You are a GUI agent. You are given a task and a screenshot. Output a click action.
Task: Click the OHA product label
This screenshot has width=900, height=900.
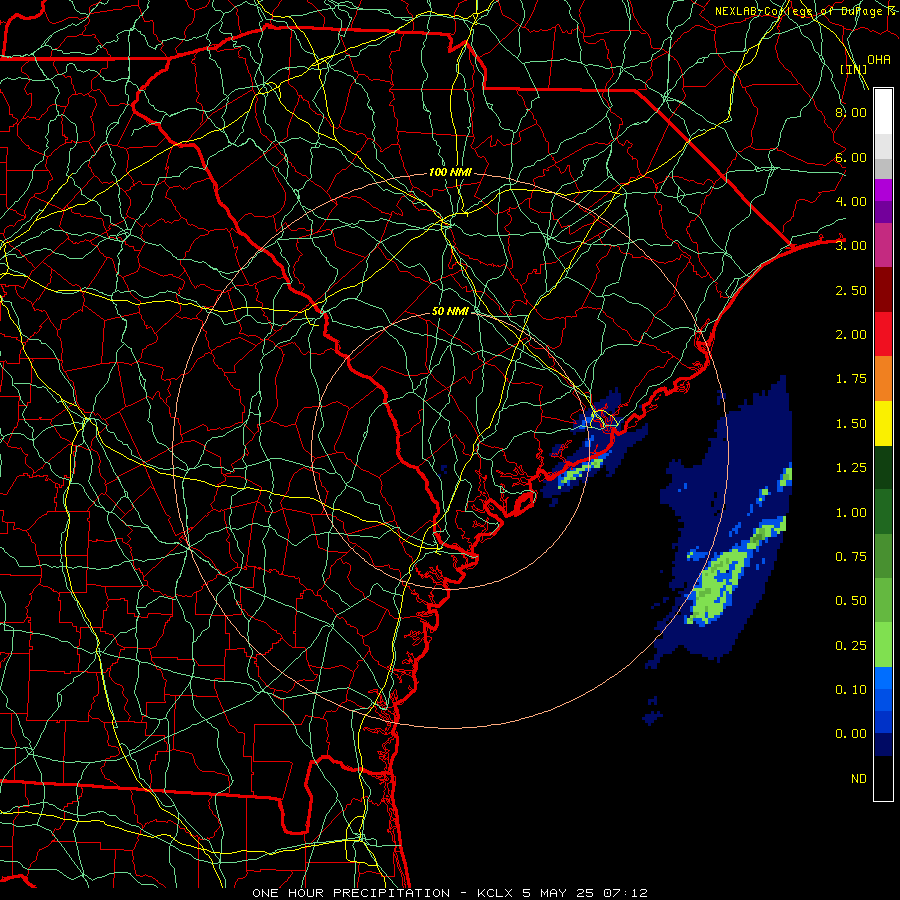[x=879, y=59]
